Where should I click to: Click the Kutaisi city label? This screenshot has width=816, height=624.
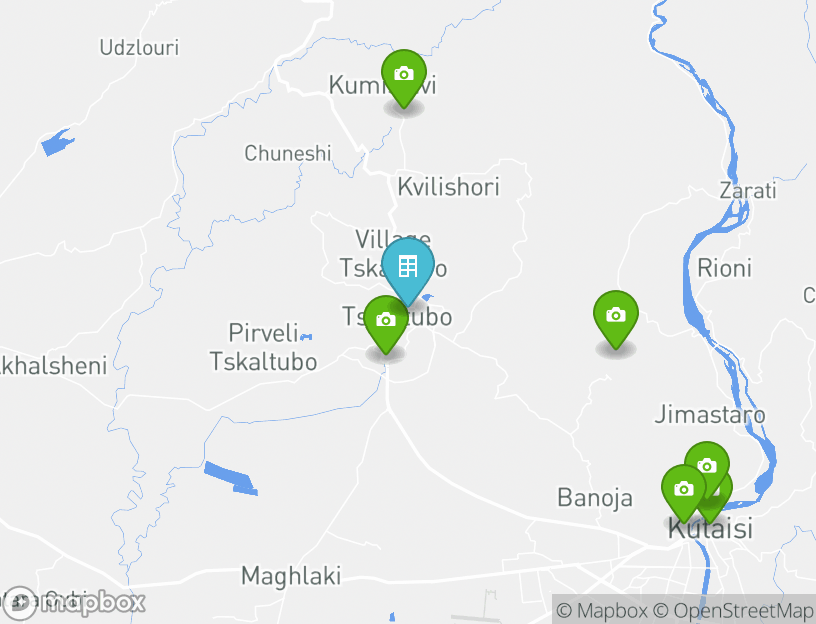(x=710, y=529)
